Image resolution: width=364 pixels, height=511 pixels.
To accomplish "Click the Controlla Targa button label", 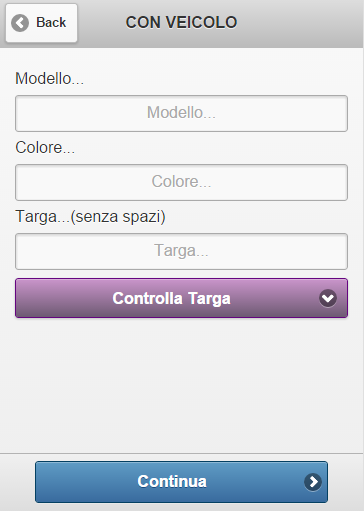I will pyautogui.click(x=171, y=298).
